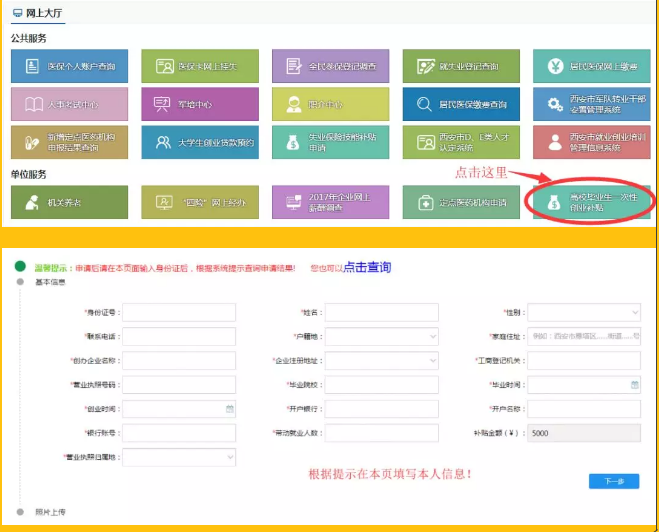Open 职介中心 tile

coord(330,104)
